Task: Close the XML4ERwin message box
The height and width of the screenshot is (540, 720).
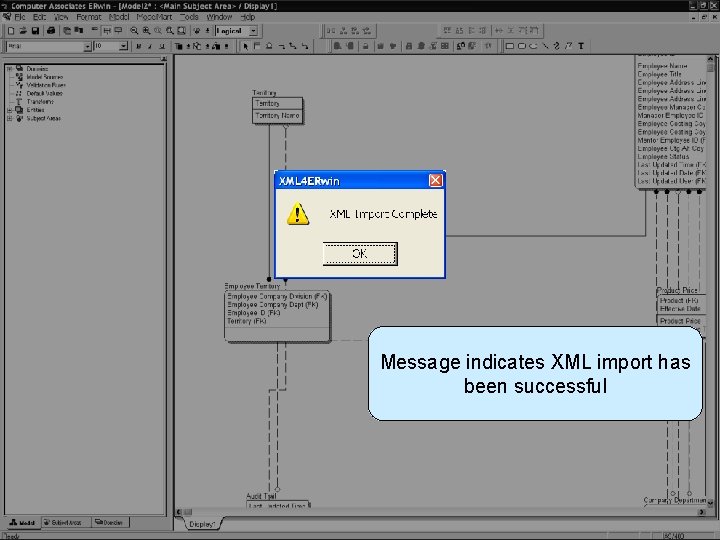Action: (435, 180)
